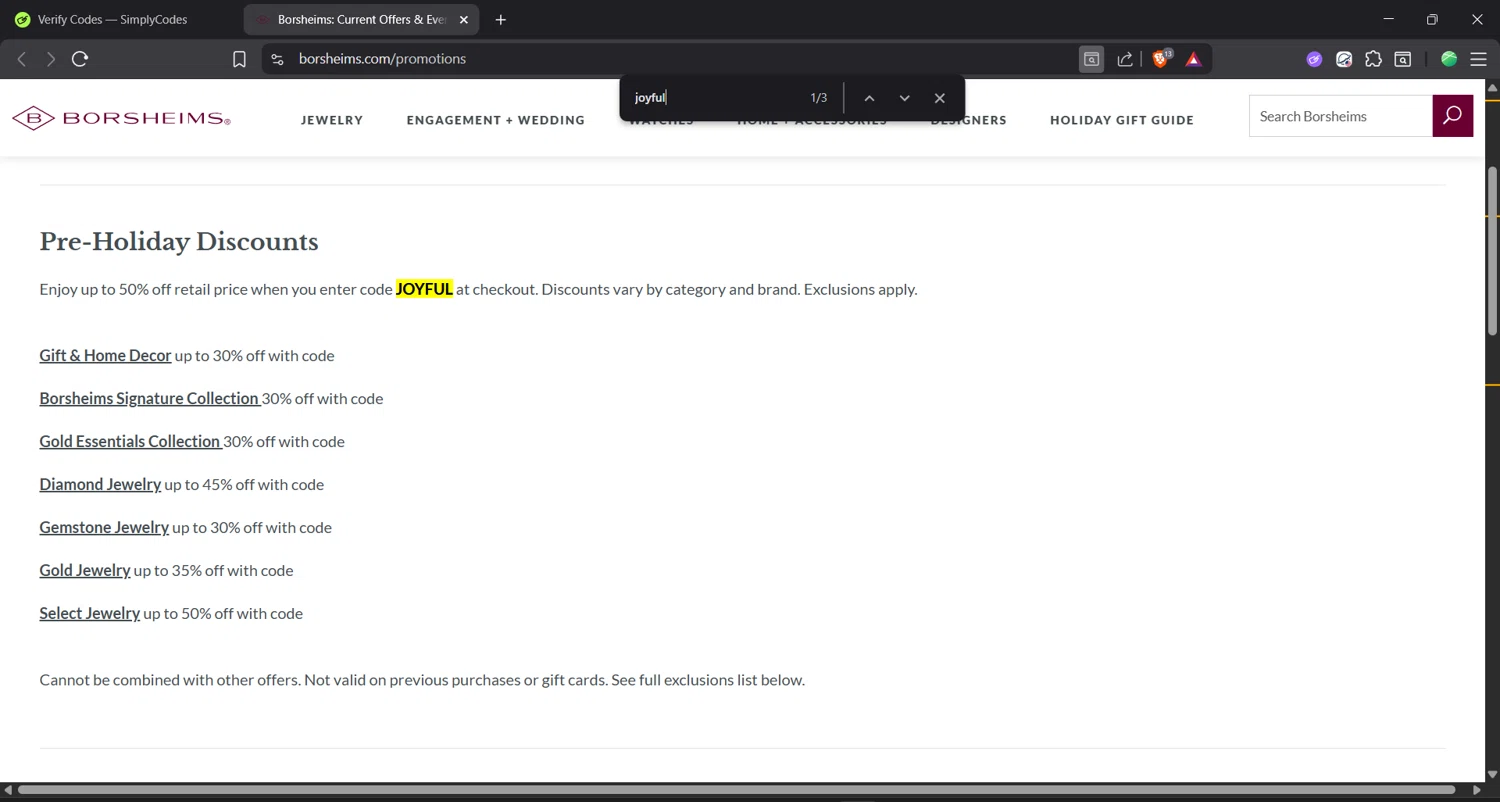Screen dimensions: 1500x802
Task: Click the Pre-Holiday Discounts heading
Action: (x=179, y=242)
